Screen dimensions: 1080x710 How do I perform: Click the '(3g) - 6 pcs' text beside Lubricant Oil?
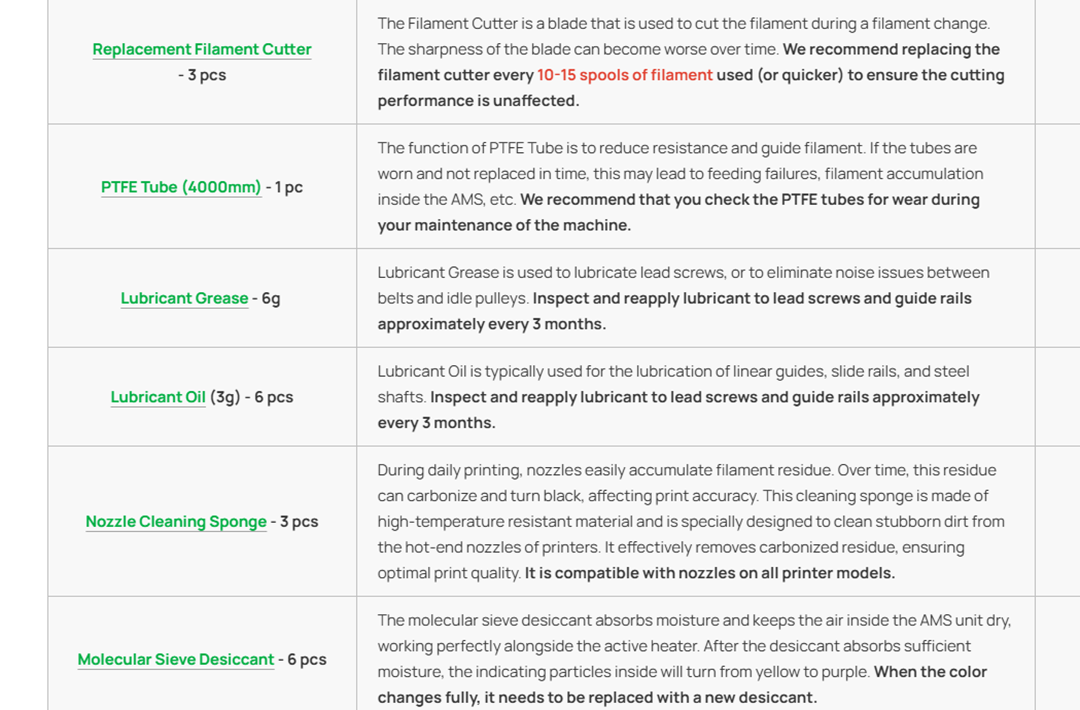pos(251,397)
